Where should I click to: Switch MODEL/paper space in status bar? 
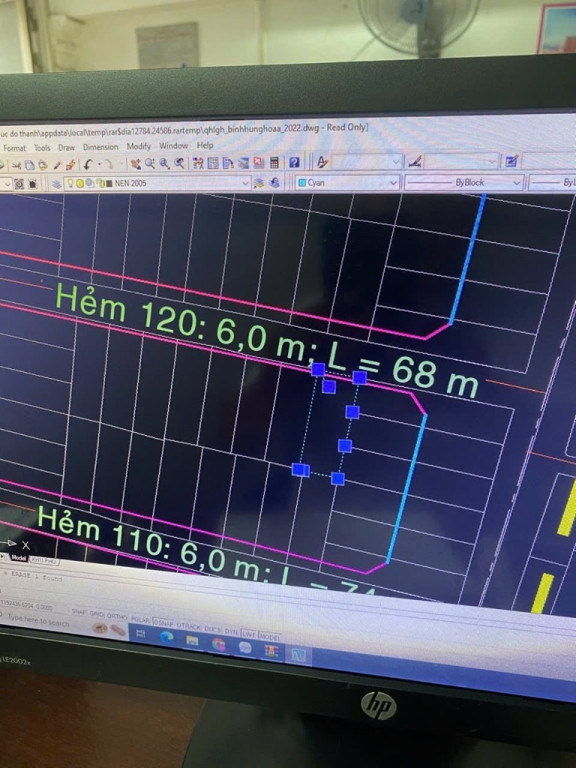270,636
